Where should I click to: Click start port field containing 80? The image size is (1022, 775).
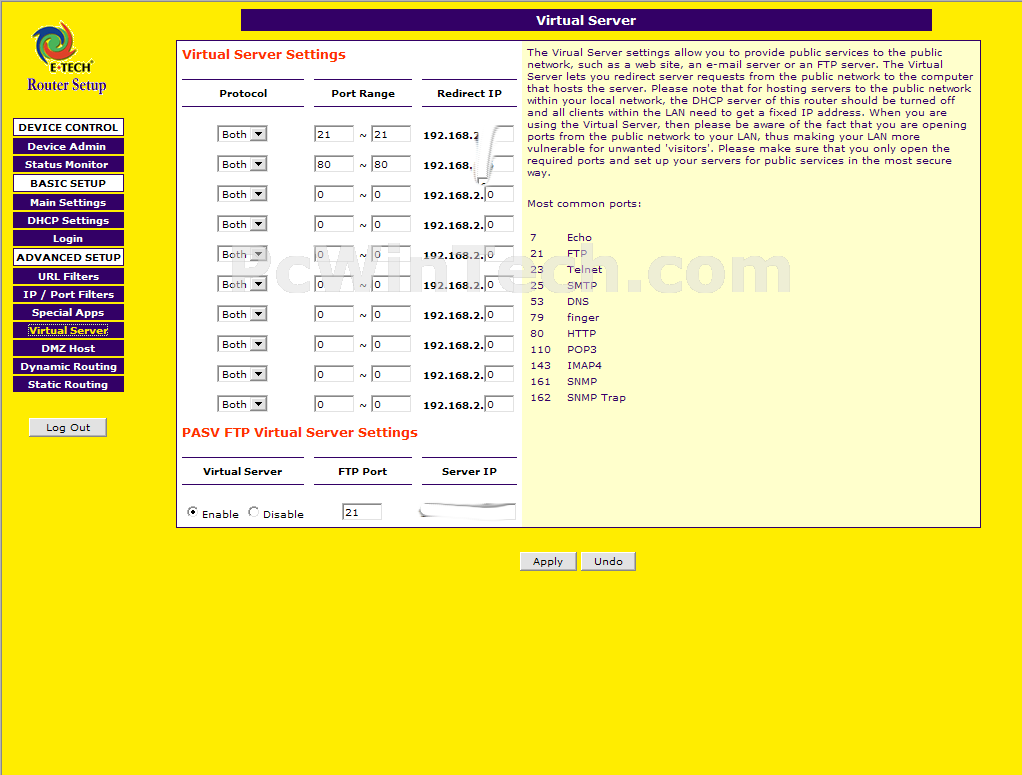point(334,164)
